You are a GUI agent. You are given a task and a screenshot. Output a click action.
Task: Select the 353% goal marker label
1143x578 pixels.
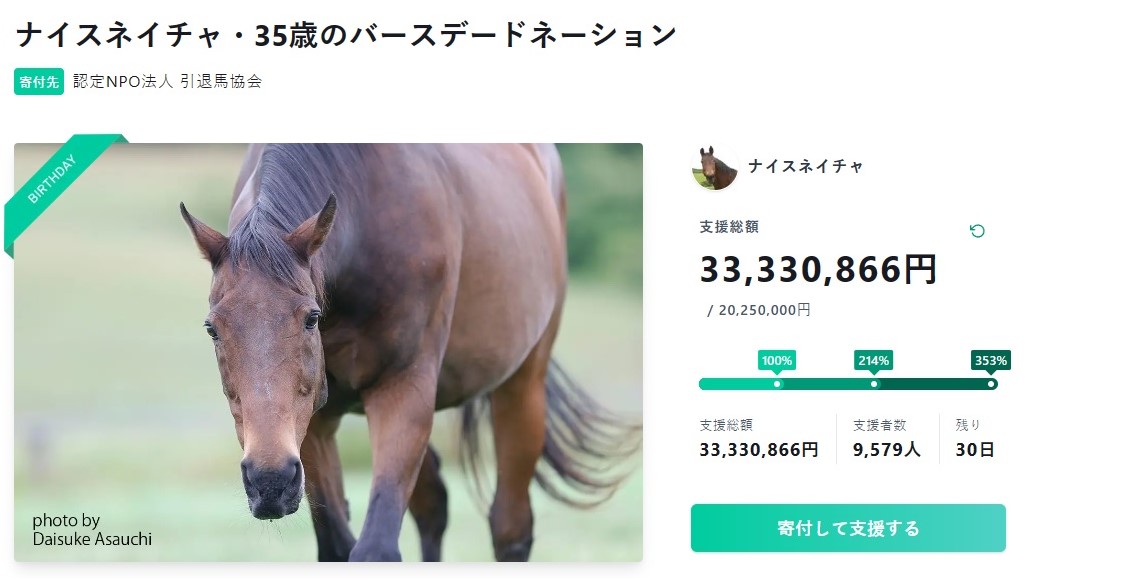click(x=990, y=360)
